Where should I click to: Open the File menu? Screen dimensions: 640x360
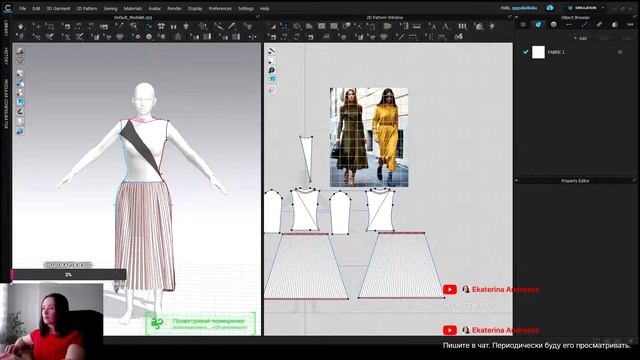click(22, 8)
